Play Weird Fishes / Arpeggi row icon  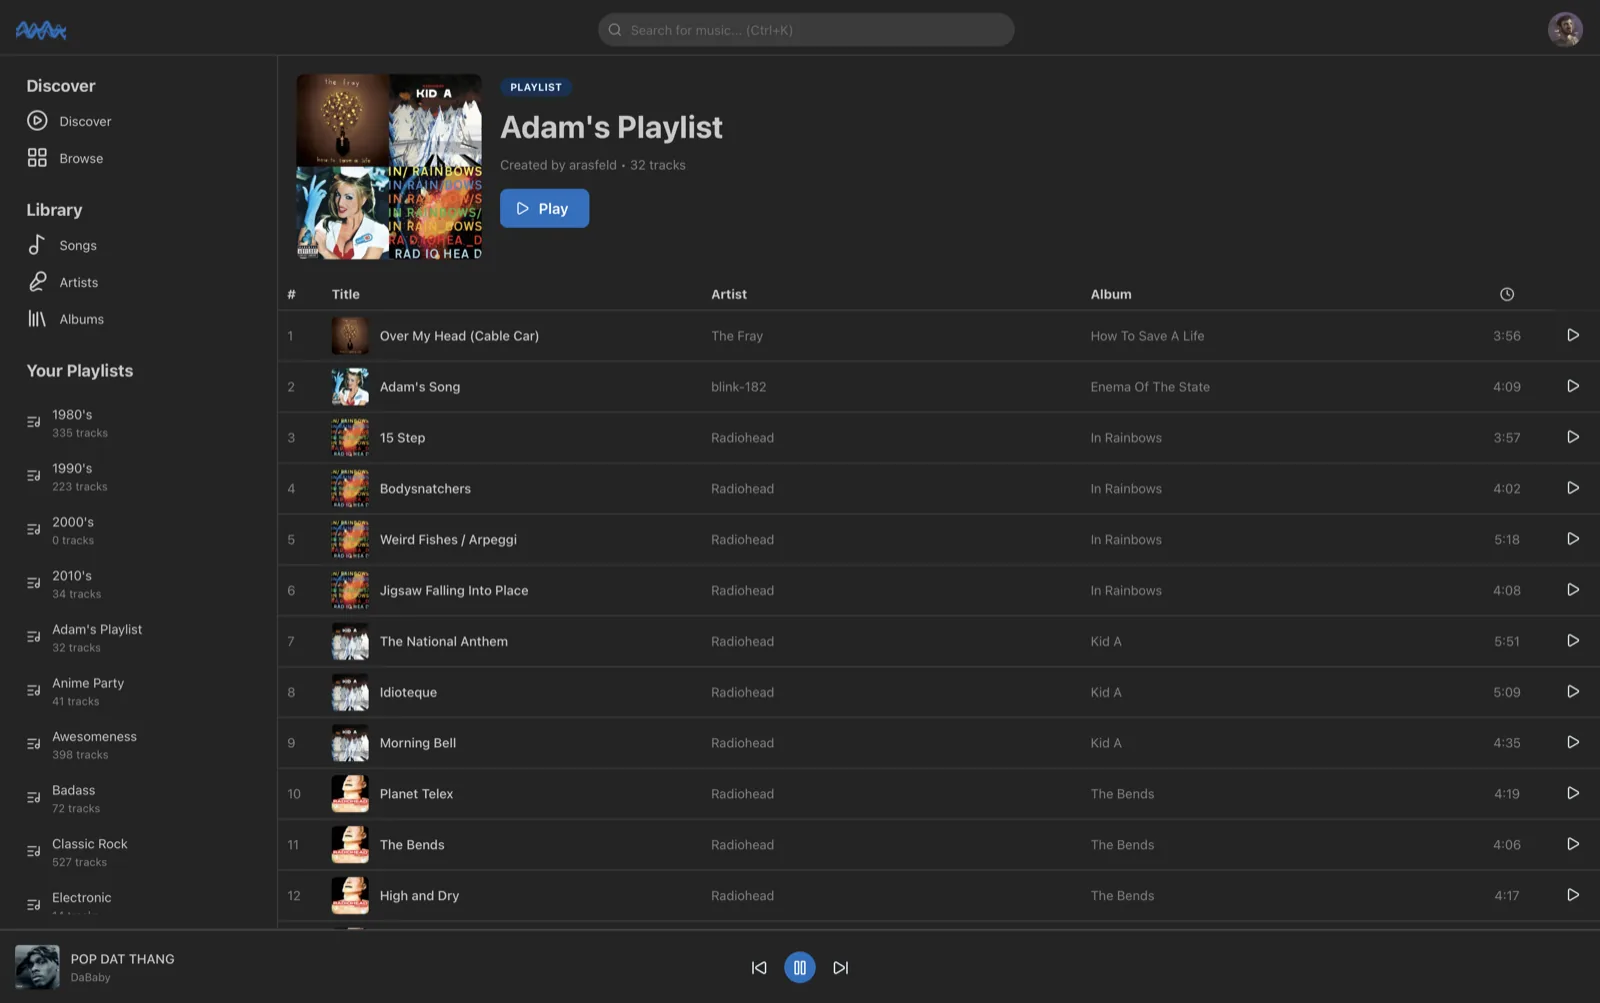[x=1573, y=539]
